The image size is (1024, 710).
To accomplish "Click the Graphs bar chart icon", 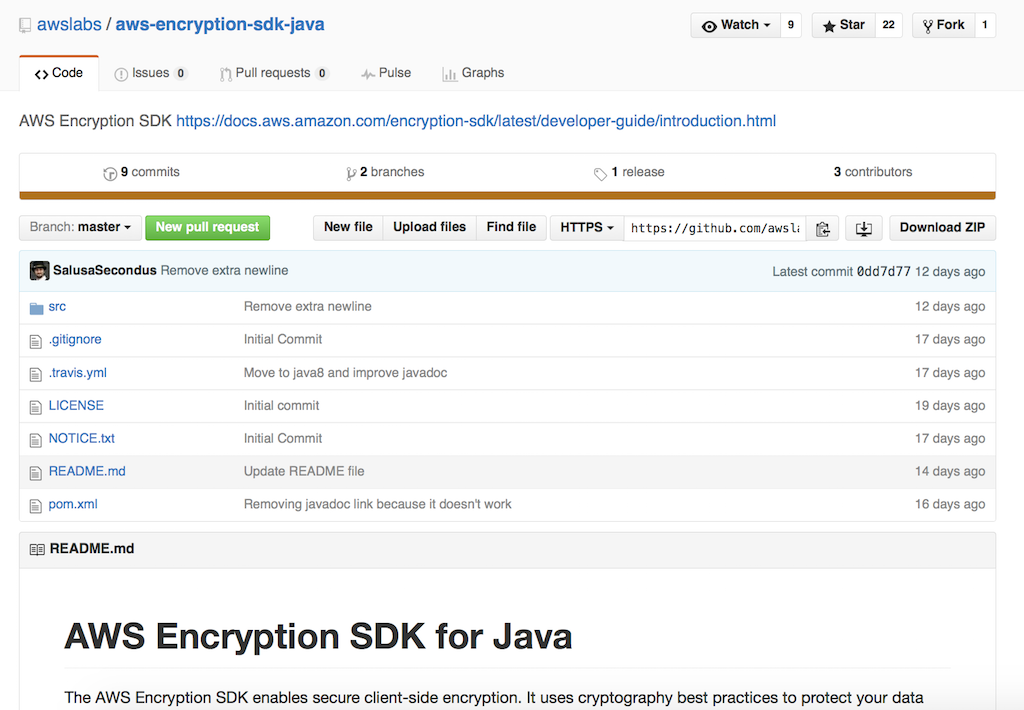I will [449, 74].
